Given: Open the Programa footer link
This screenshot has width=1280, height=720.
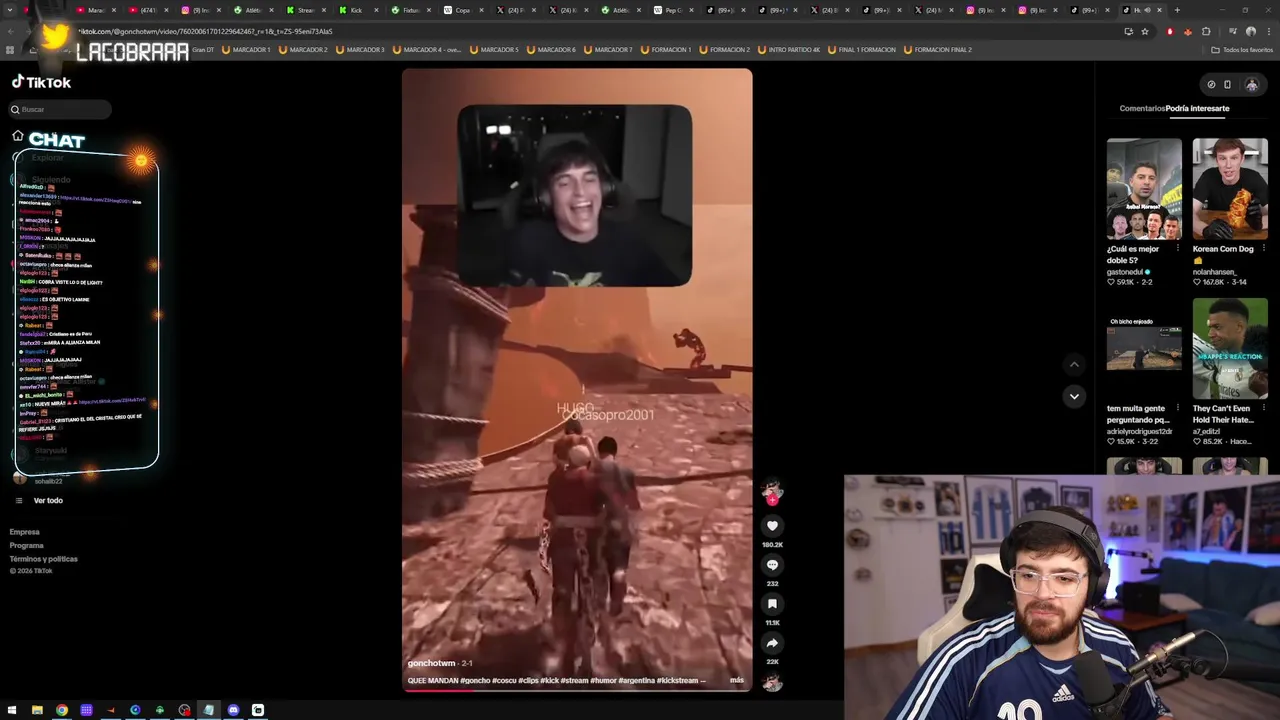Looking at the screenshot, I should point(26,545).
